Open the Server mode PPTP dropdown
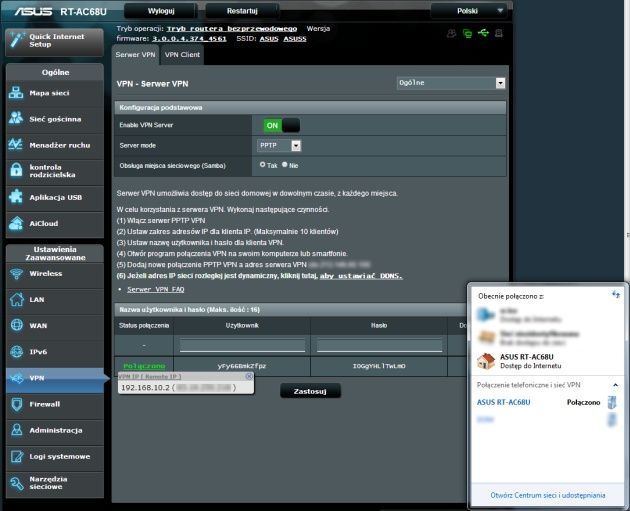Screen dimensions: 630x511 [279, 145]
